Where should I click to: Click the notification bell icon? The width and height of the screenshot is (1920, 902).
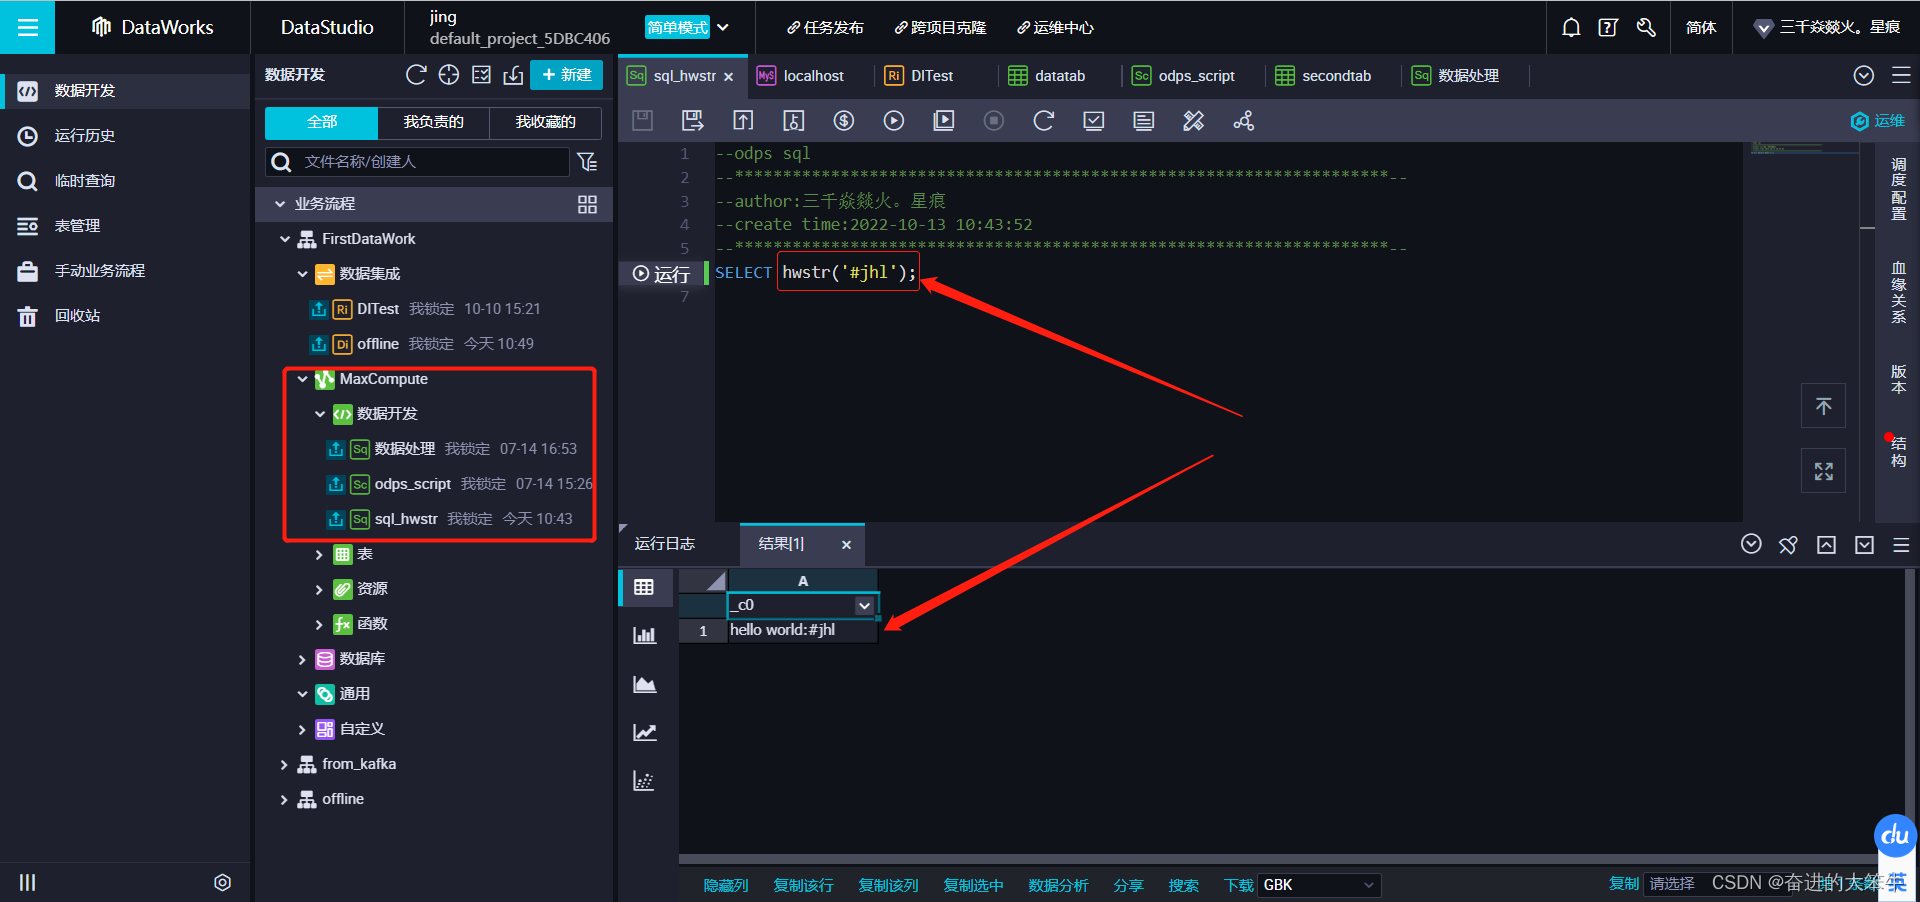(x=1571, y=27)
